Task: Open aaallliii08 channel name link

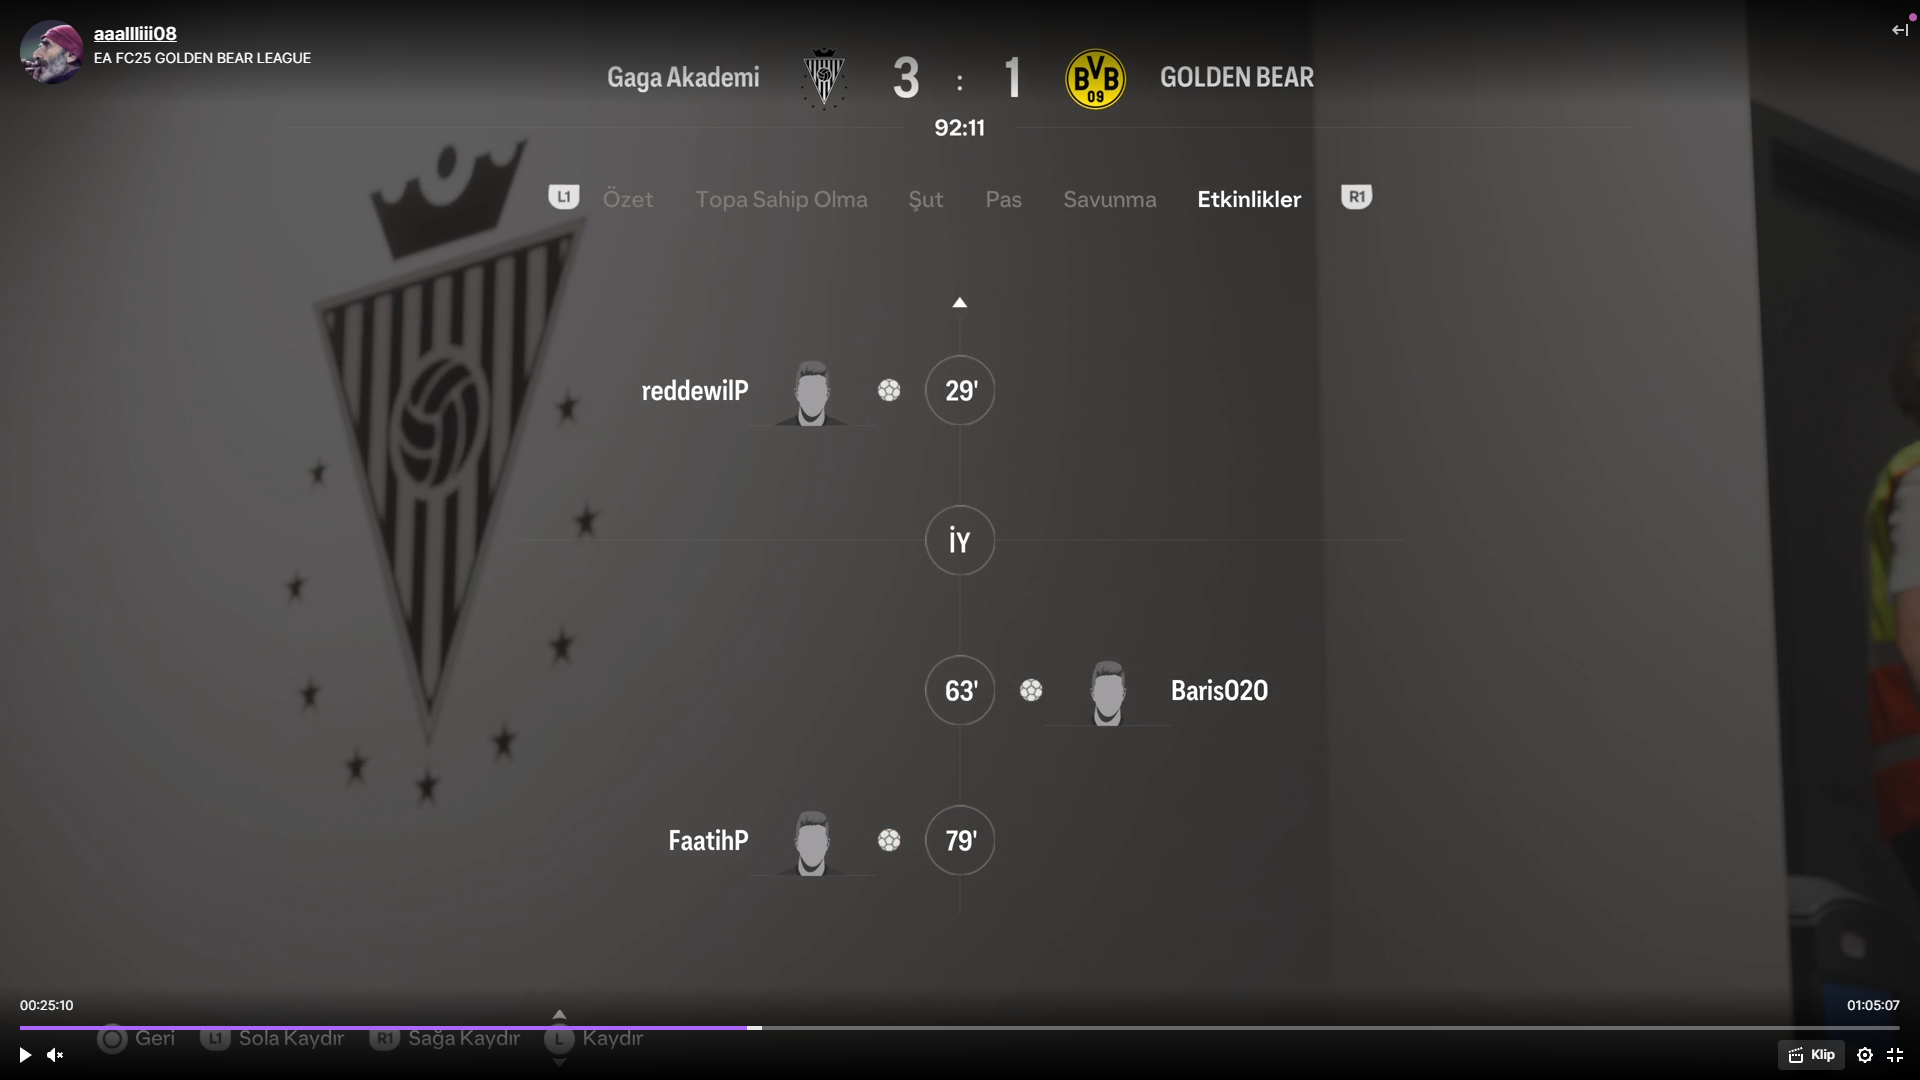Action: (135, 33)
